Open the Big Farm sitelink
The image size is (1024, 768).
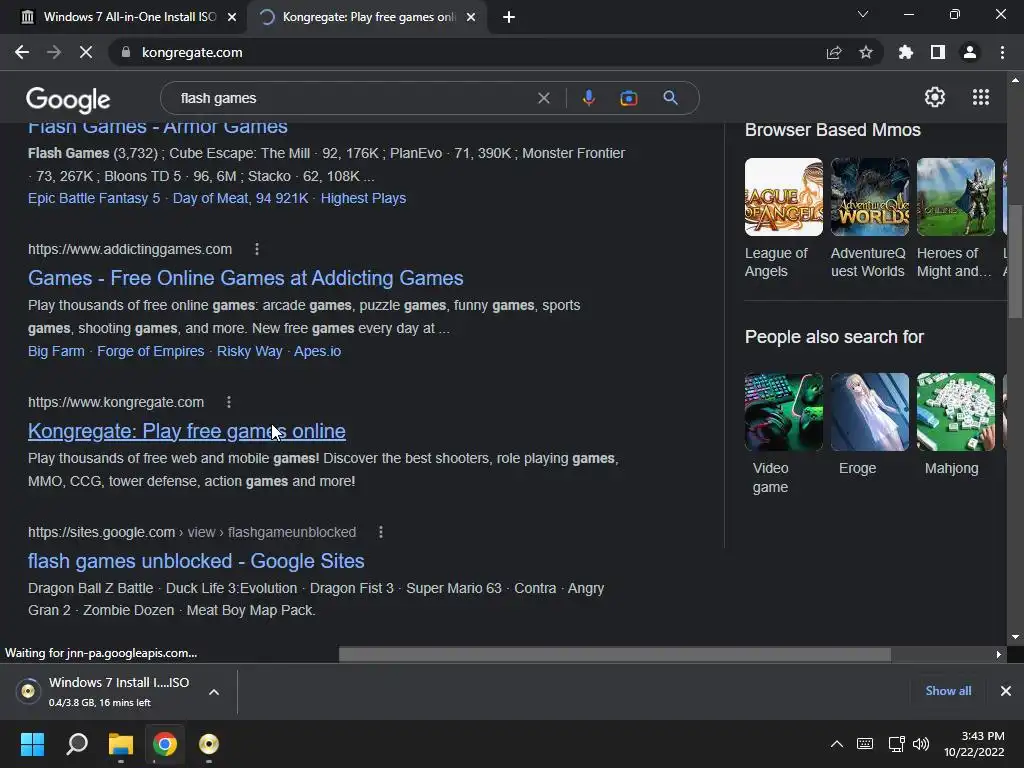[56, 351]
